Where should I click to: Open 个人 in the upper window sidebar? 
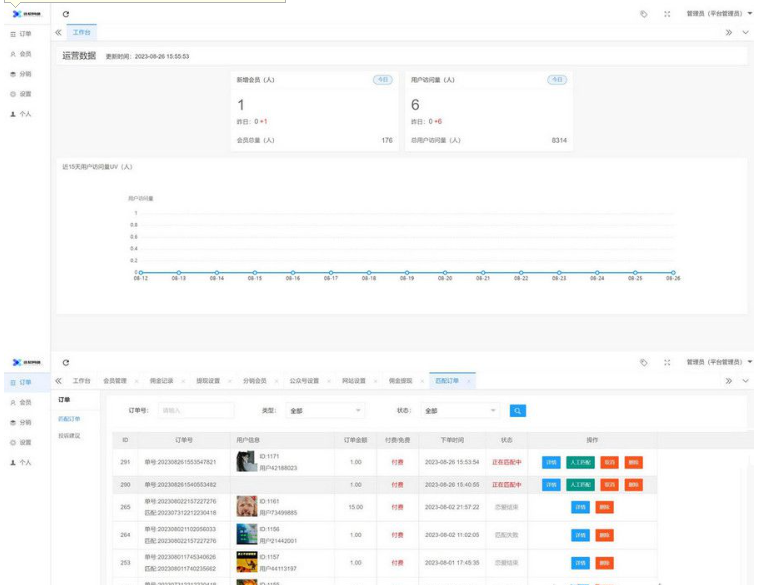(x=21, y=114)
